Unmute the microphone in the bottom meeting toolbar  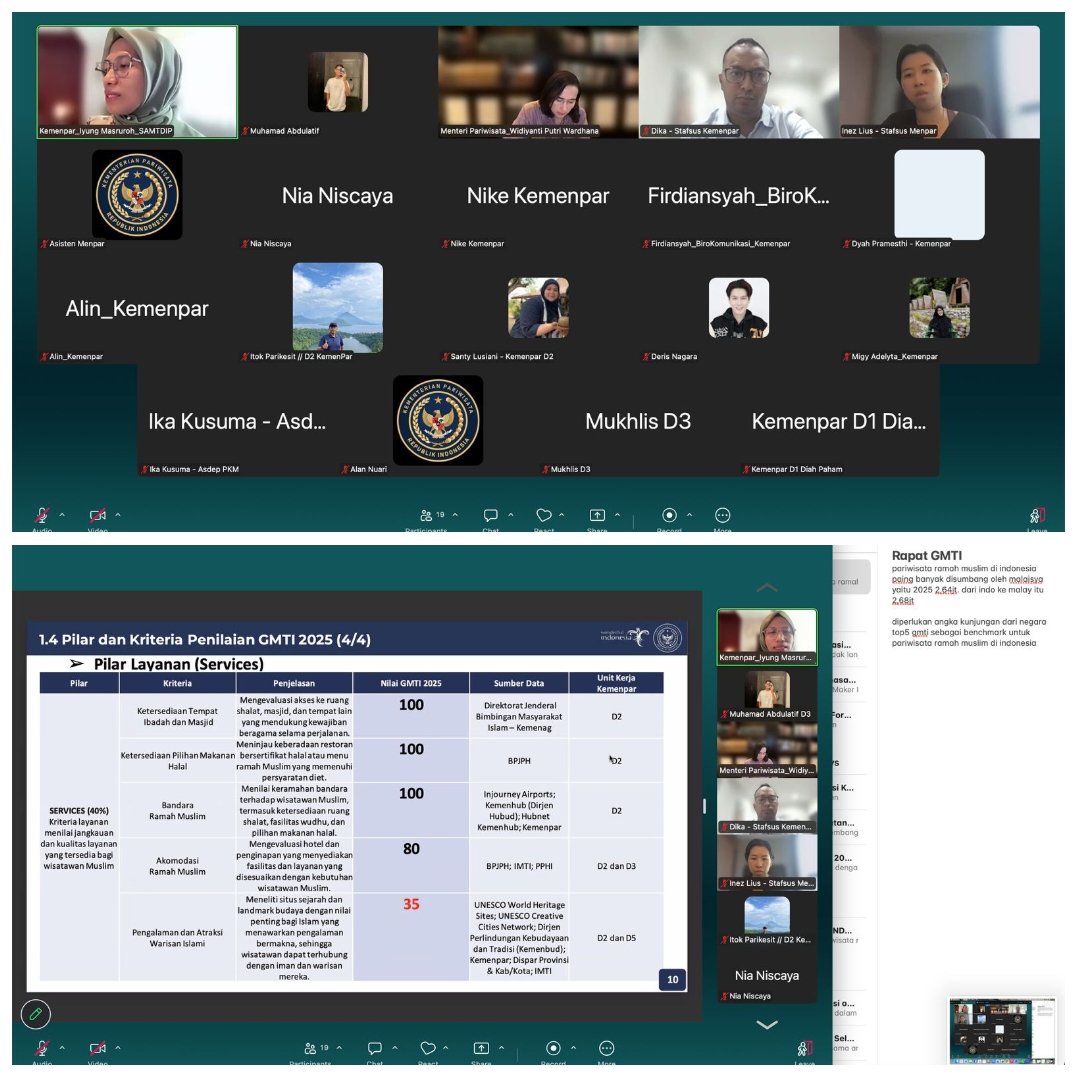click(42, 1048)
